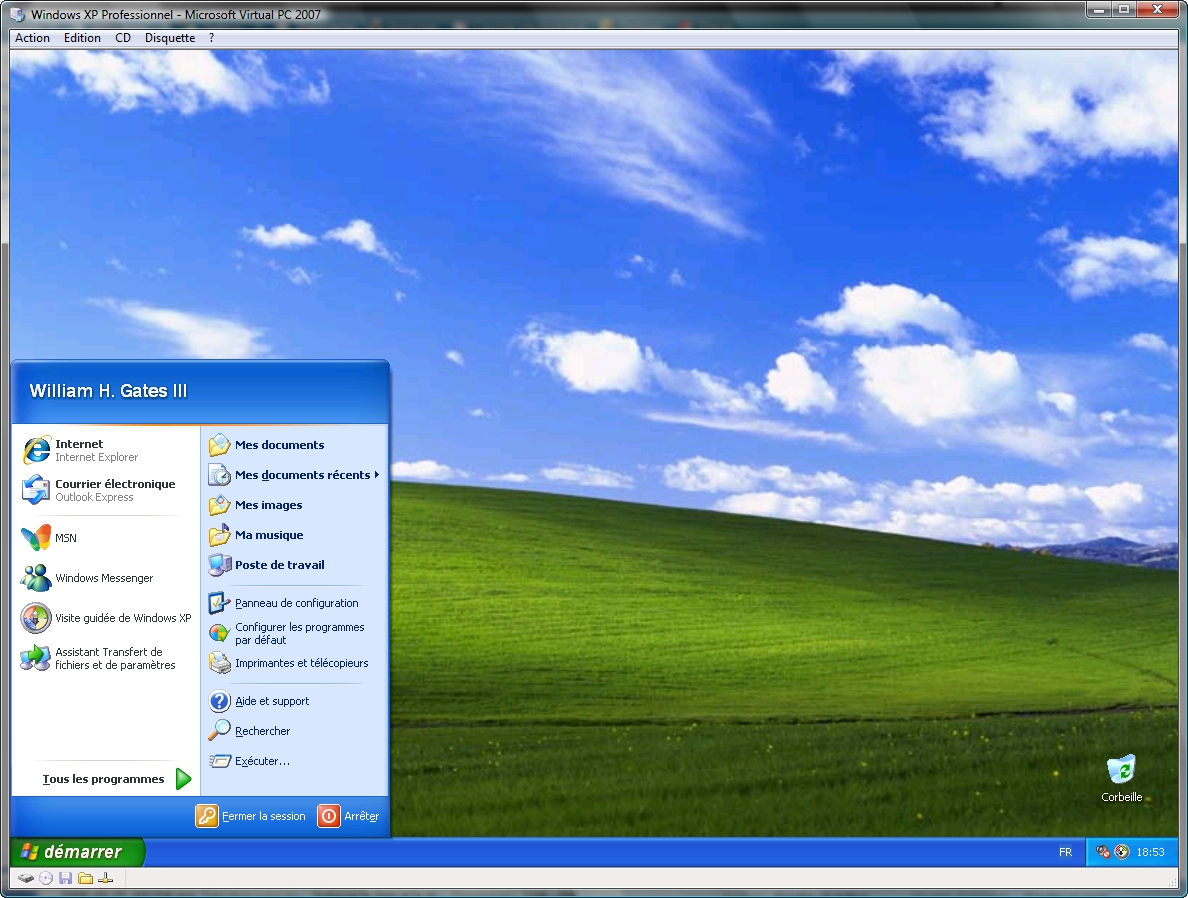Launch Assistant Transfert de fichiers et de paramètres

pos(104,658)
